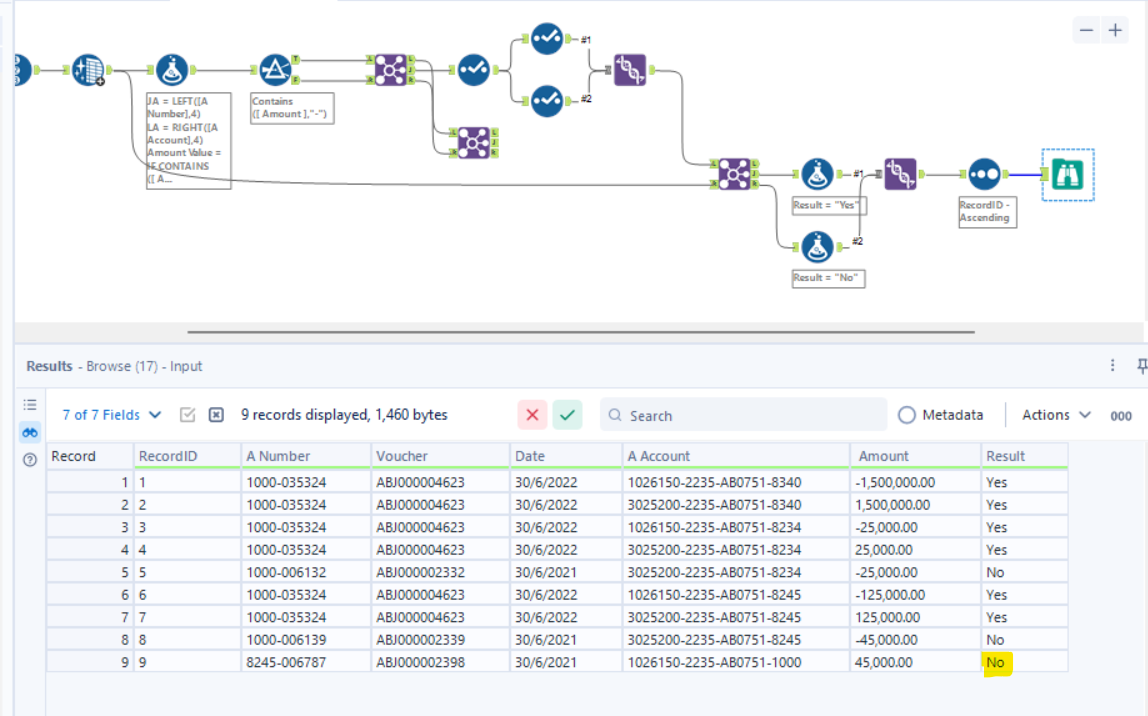Select the tool above the Contains([Amount]) annotation
Screen dimensions: 1148x716
[x=275, y=68]
